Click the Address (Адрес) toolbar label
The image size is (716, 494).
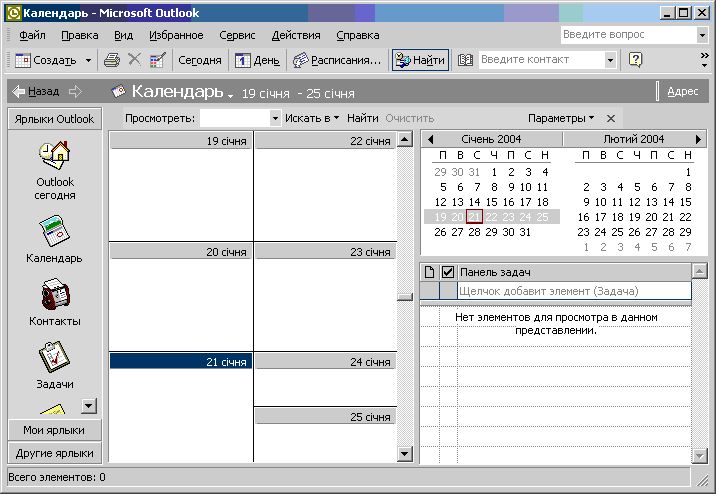[x=683, y=91]
